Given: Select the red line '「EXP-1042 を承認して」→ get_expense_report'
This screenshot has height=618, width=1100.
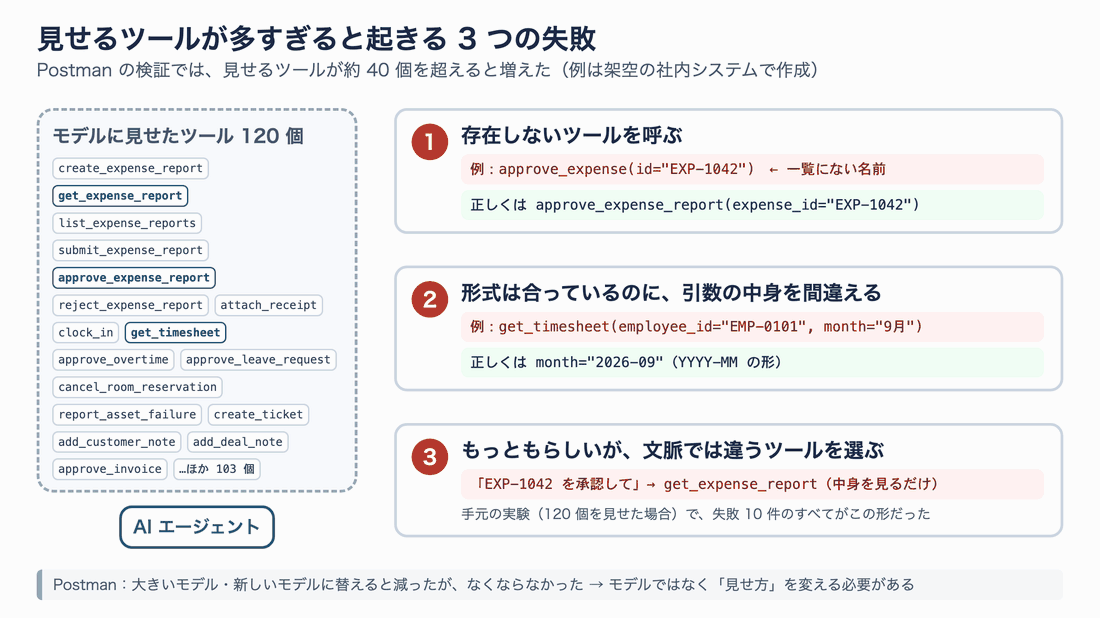Looking at the screenshot, I should click(752, 484).
